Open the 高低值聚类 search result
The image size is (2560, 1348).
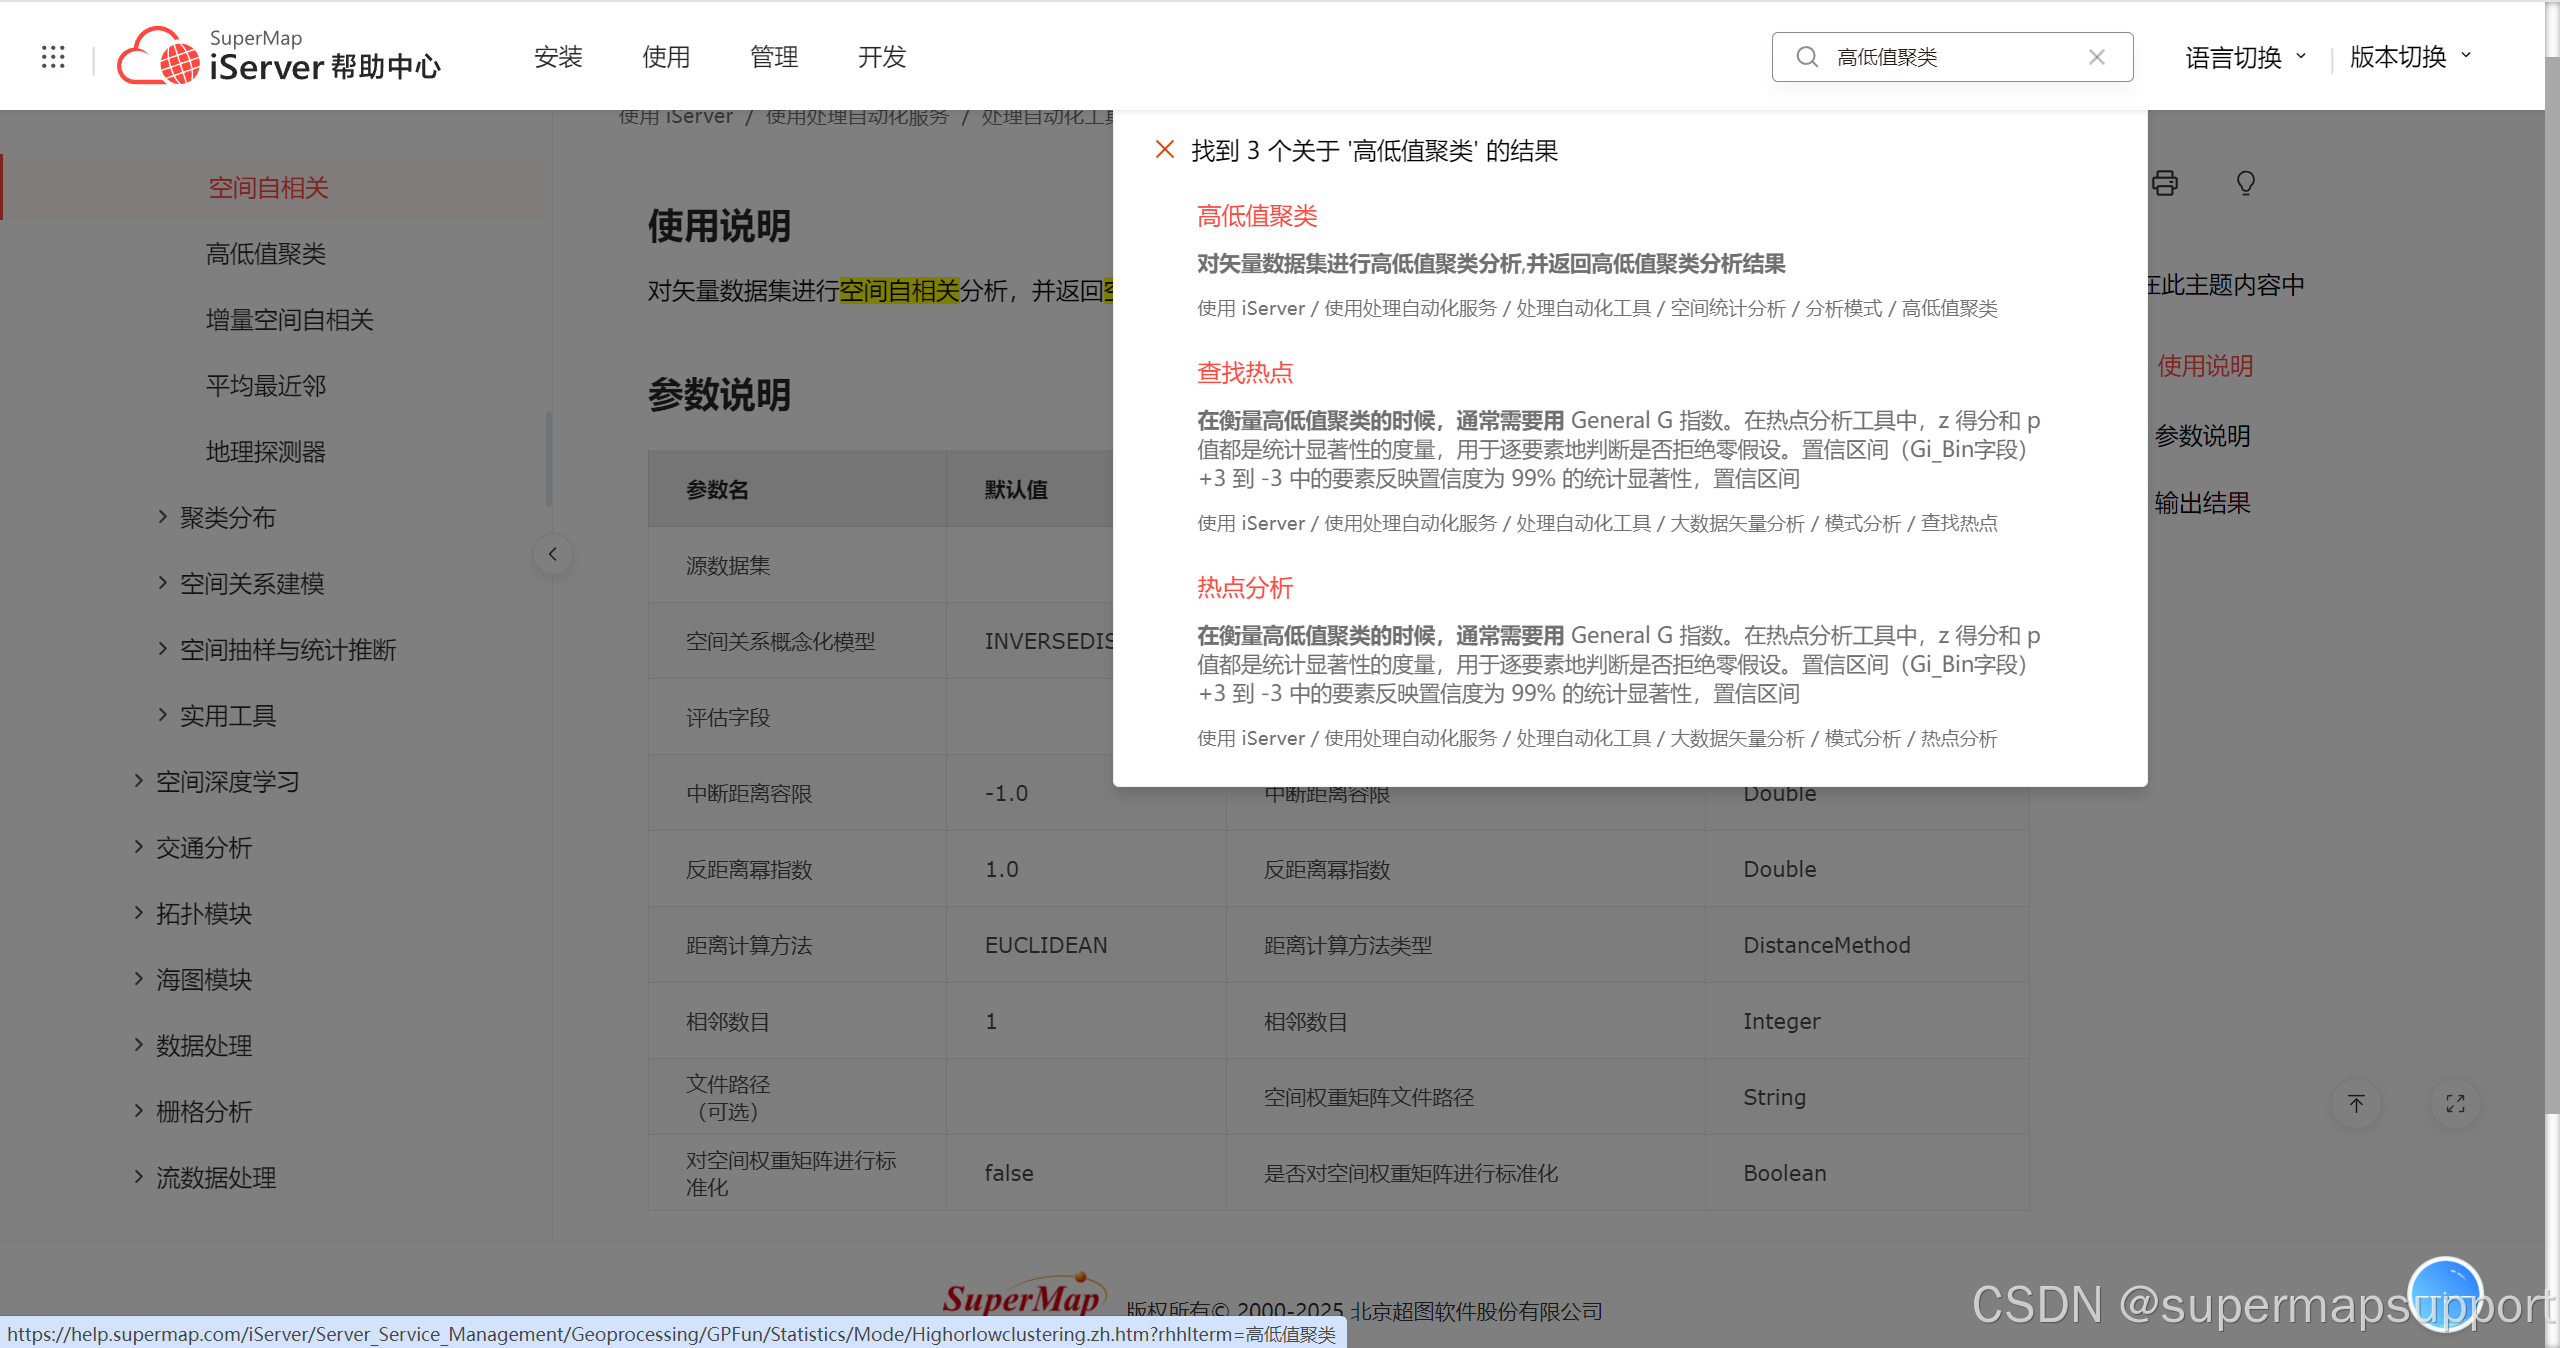(x=1257, y=216)
